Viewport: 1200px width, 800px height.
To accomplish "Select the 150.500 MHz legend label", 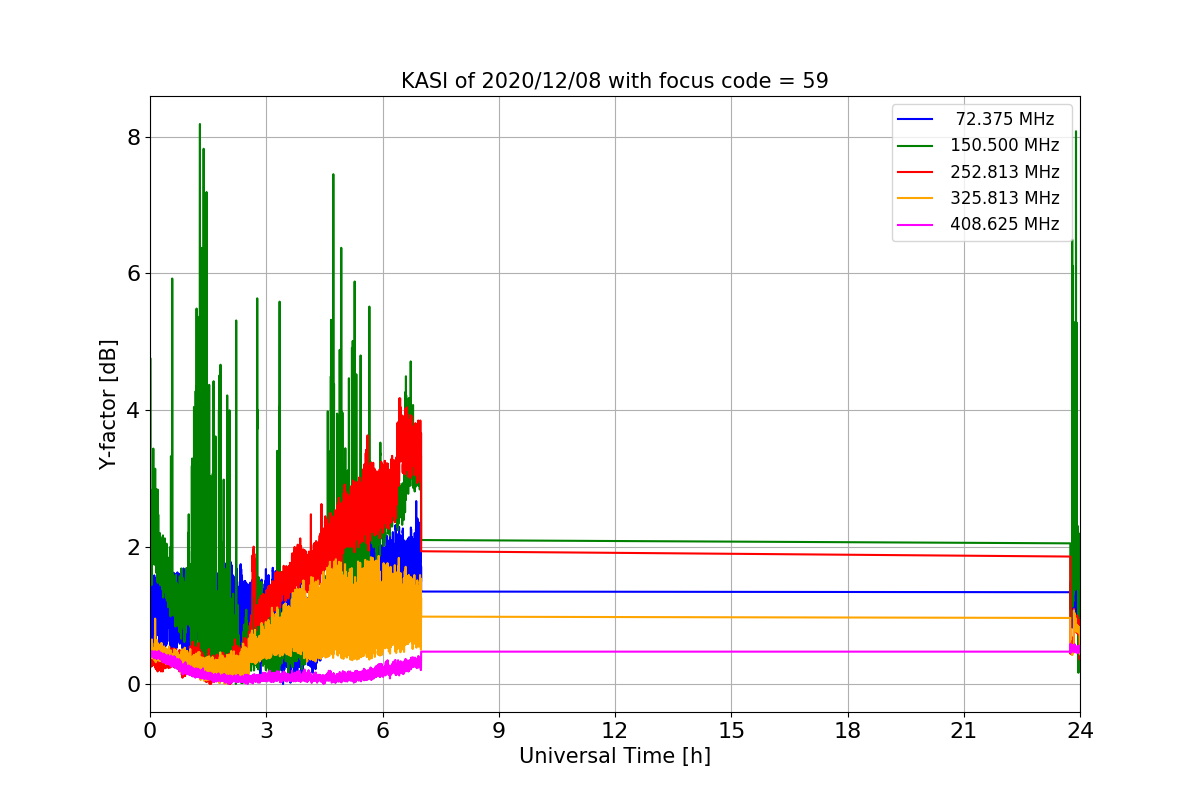I will pyautogui.click(x=1005, y=145).
